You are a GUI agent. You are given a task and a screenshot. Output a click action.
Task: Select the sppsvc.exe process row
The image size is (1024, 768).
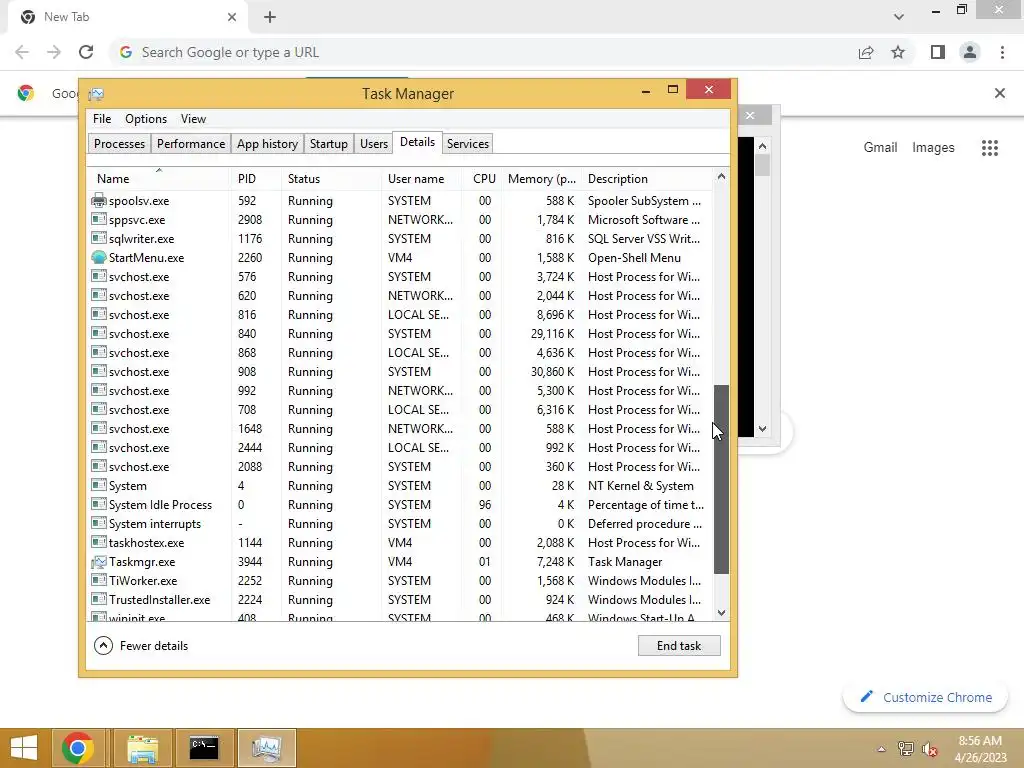(x=400, y=219)
